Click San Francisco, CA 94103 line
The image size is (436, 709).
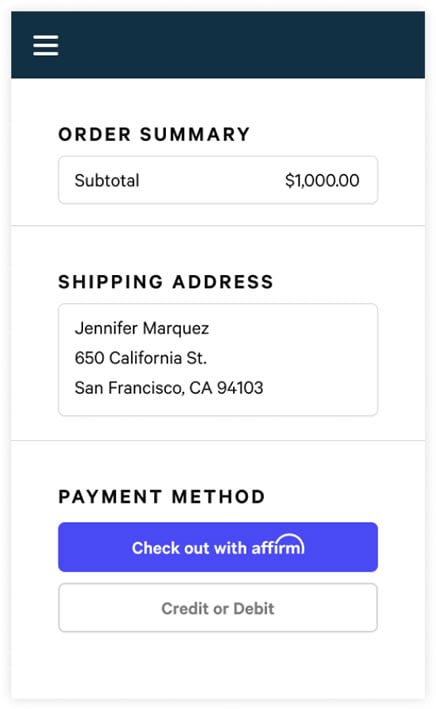(x=169, y=388)
